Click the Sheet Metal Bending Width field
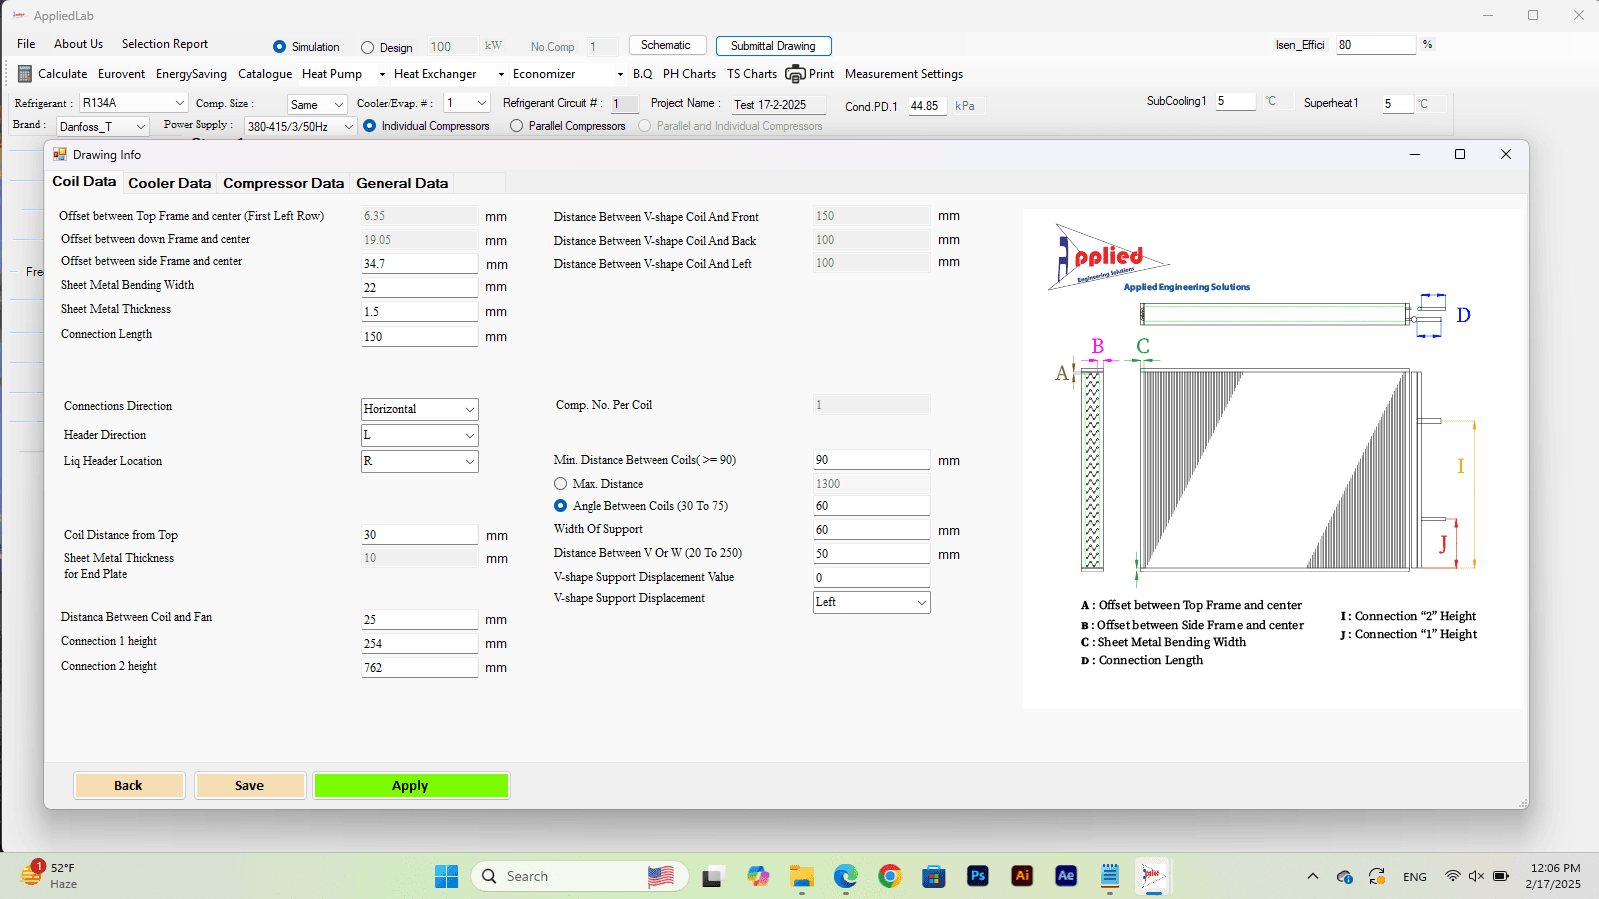The image size is (1599, 899). point(420,287)
